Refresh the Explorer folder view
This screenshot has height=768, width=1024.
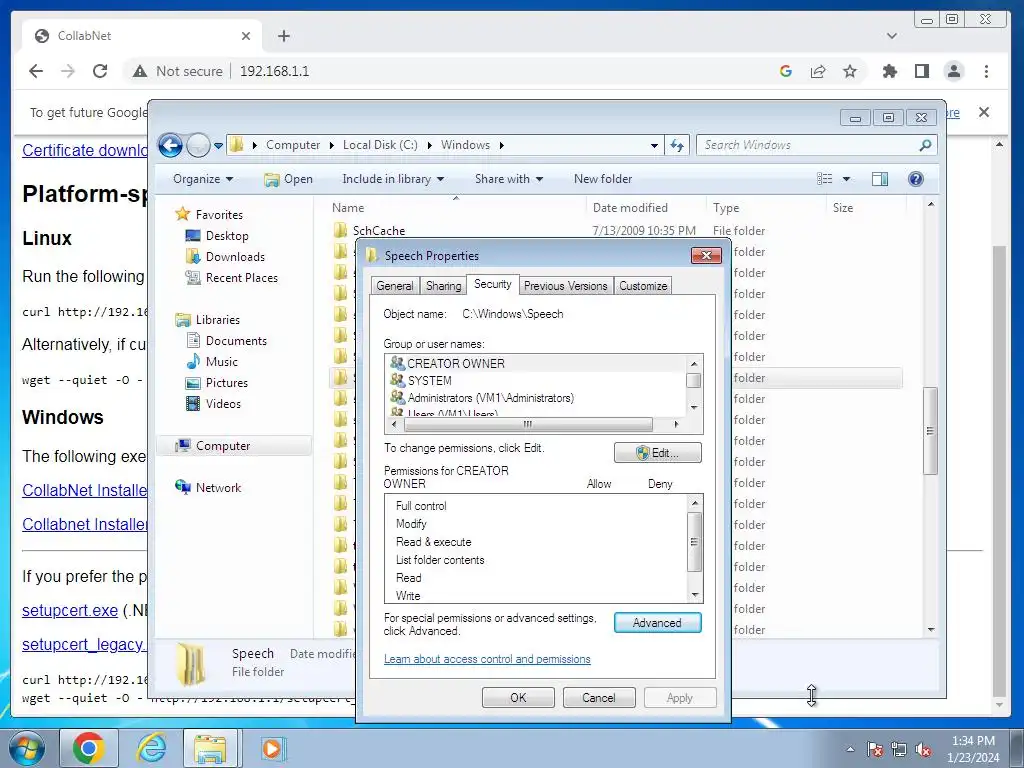click(x=677, y=145)
